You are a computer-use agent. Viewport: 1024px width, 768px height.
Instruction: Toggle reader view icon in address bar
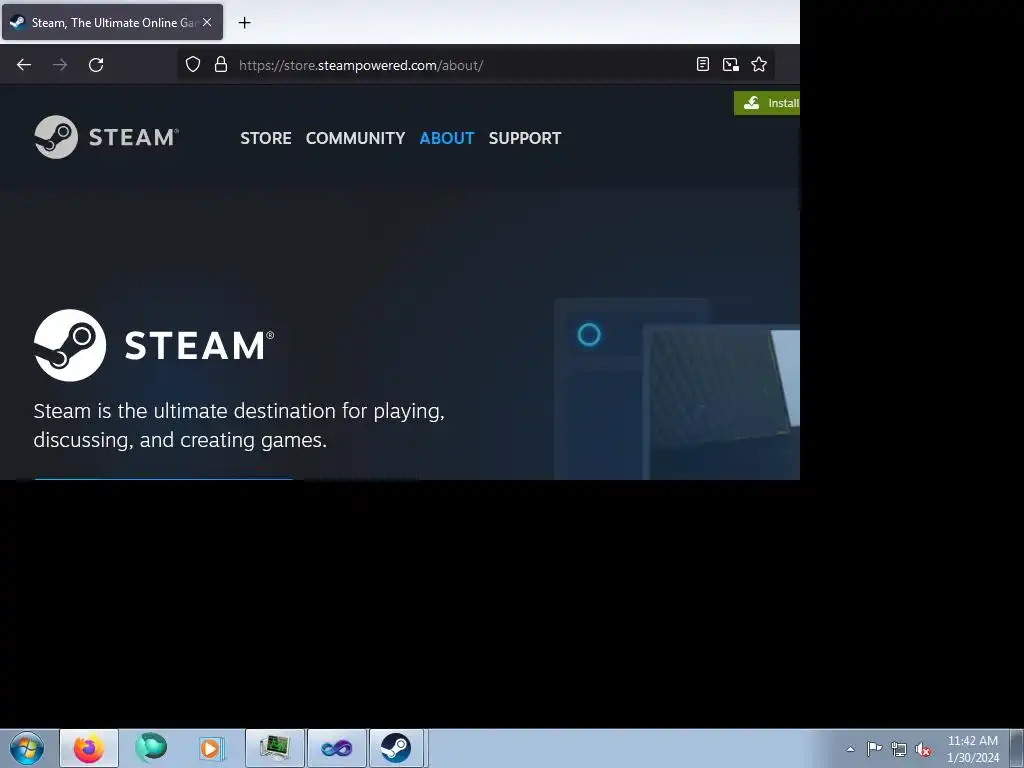coord(703,64)
